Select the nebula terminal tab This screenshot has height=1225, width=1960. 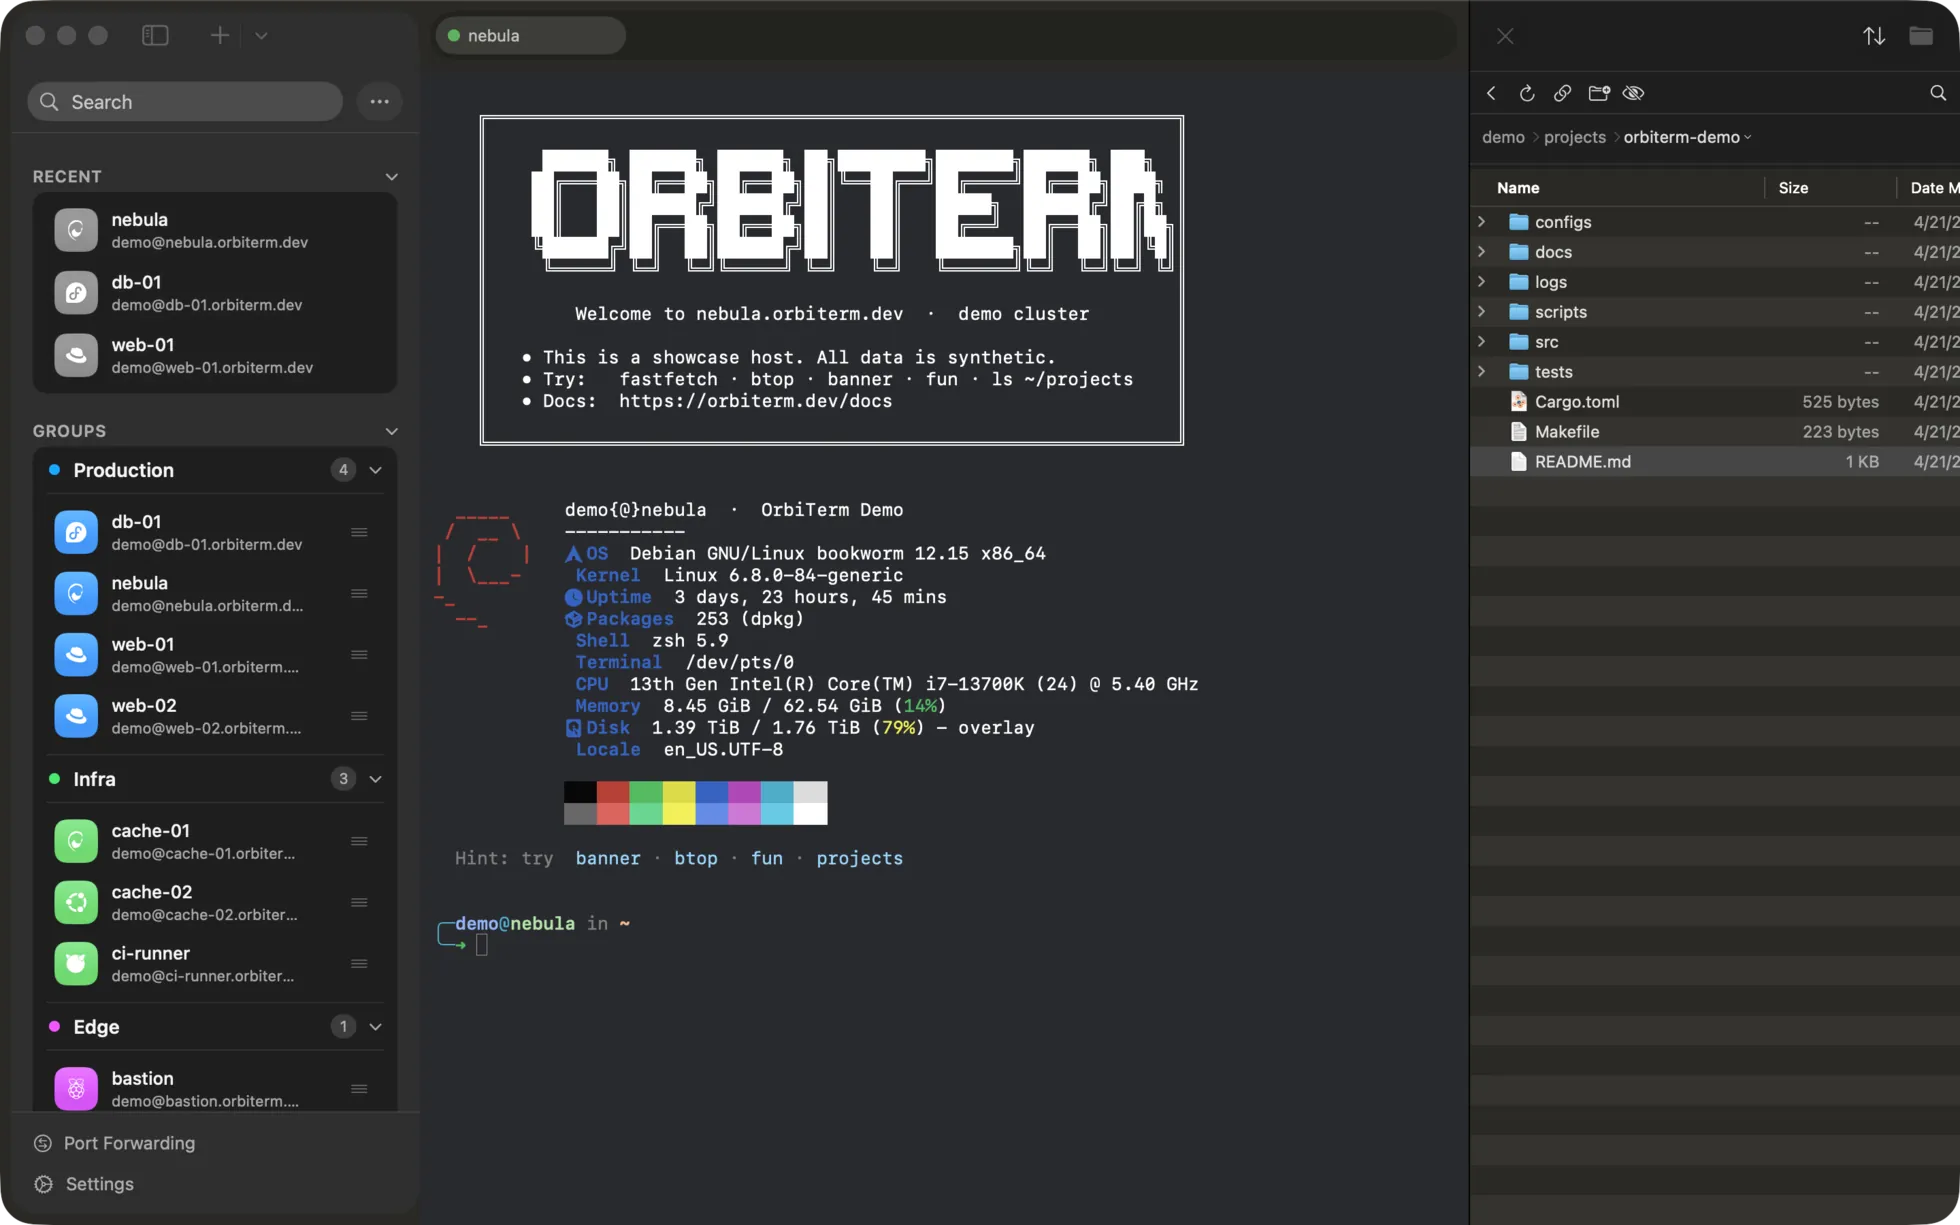531,36
